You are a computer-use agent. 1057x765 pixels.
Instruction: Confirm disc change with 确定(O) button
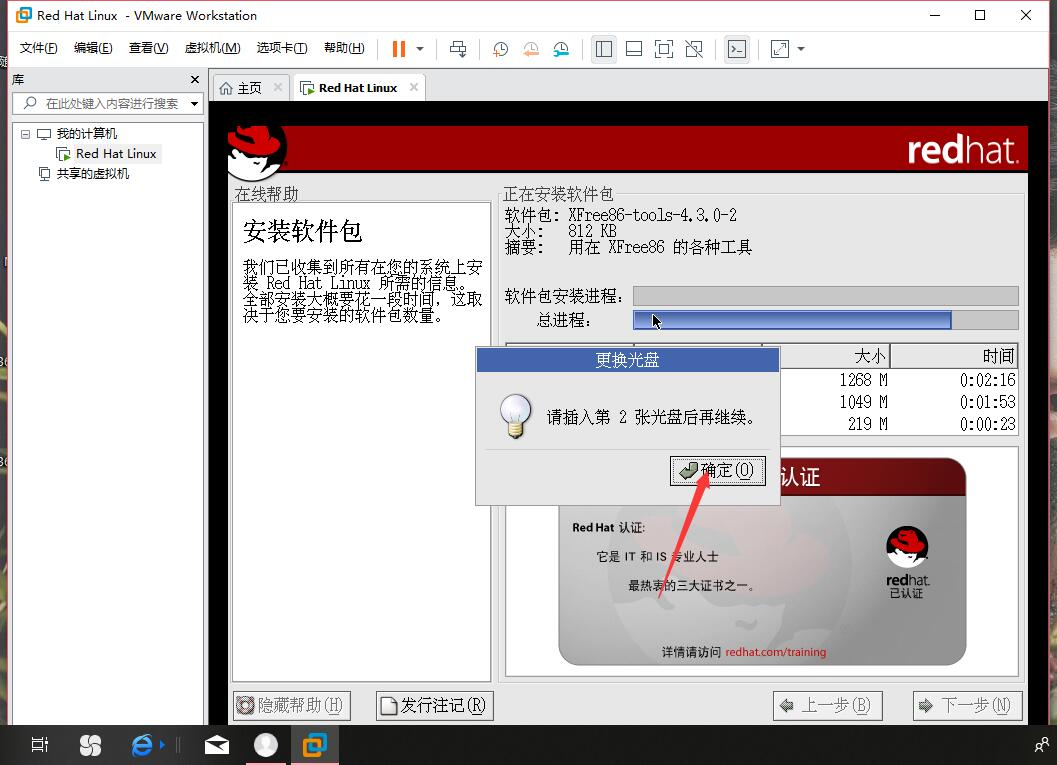(717, 470)
